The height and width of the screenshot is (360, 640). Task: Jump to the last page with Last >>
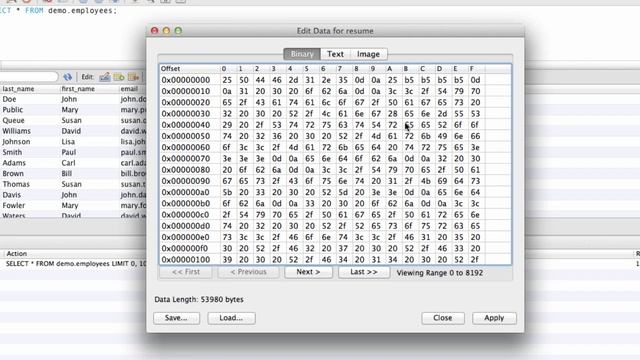[x=364, y=272]
